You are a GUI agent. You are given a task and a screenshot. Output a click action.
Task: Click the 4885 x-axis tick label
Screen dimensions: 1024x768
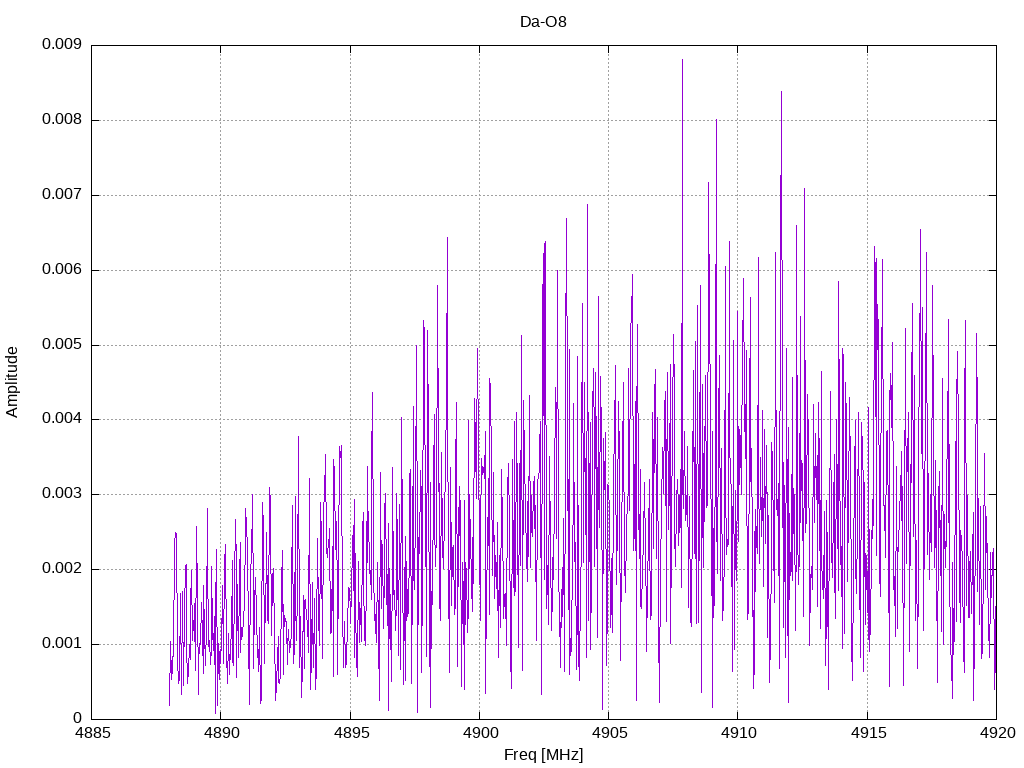pos(92,733)
